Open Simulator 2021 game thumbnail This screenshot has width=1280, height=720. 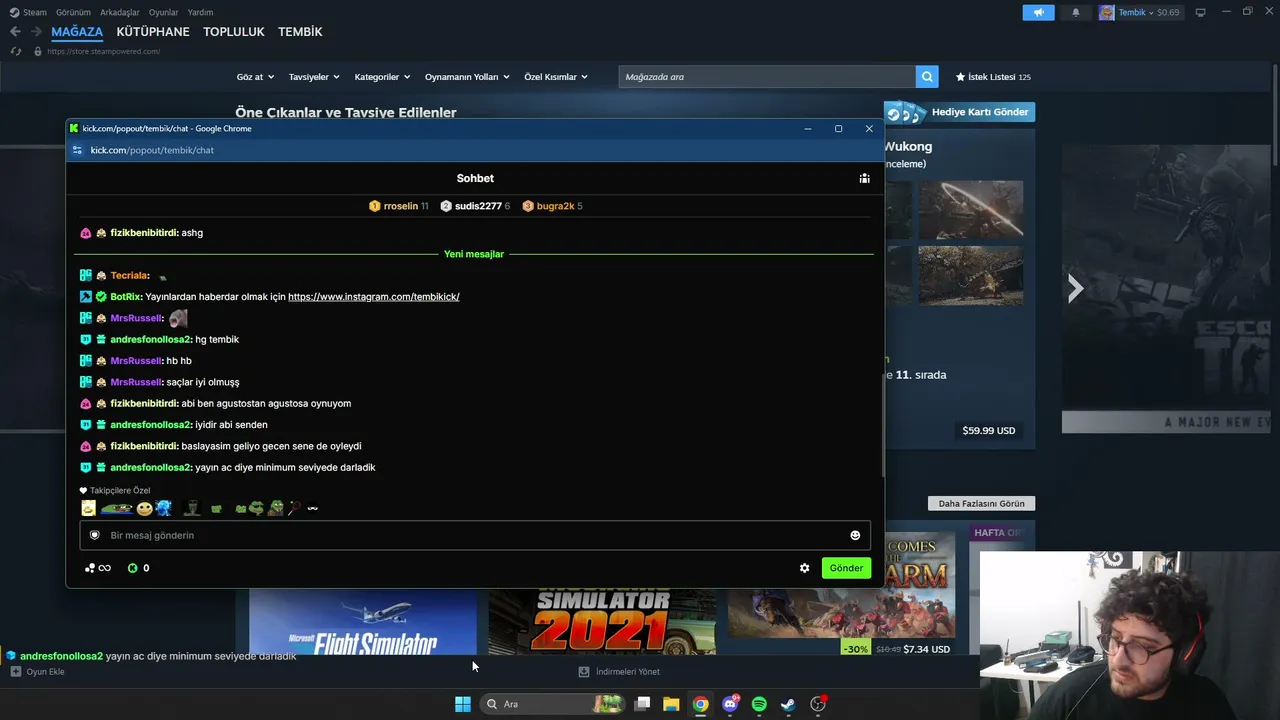(x=602, y=622)
